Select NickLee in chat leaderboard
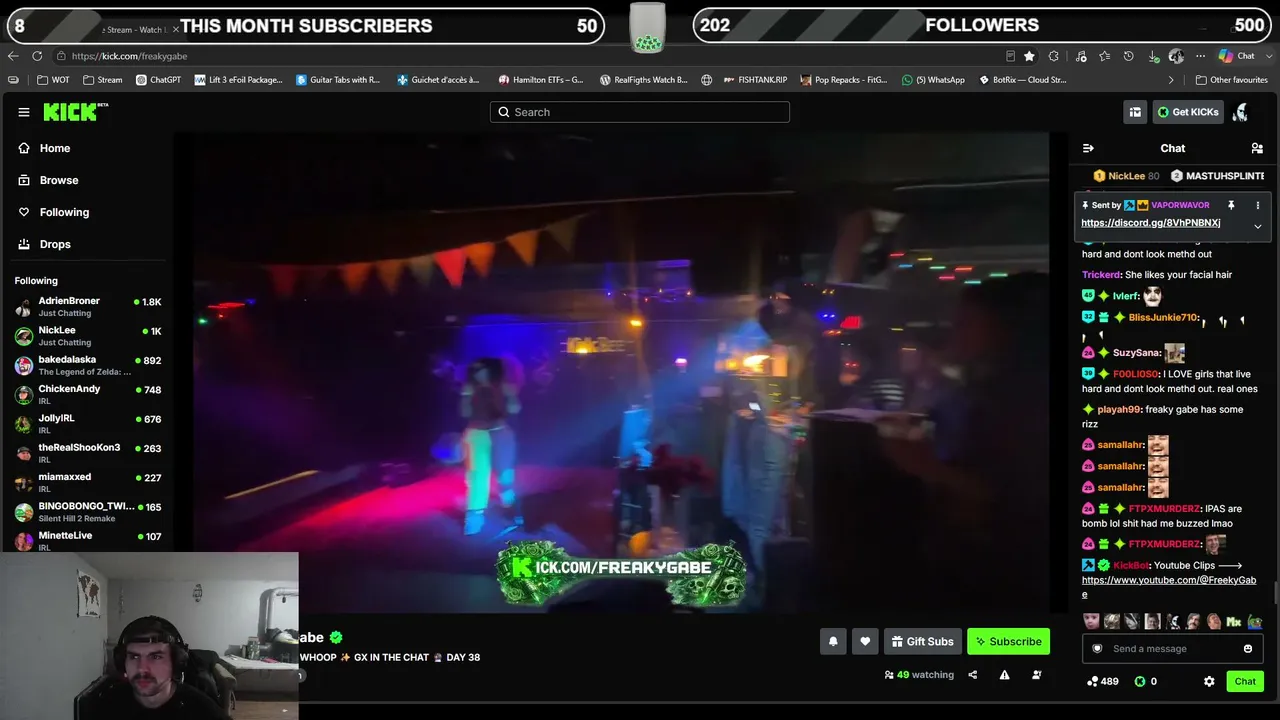Screen dimensions: 1280x720 pyautogui.click(x=1126, y=176)
